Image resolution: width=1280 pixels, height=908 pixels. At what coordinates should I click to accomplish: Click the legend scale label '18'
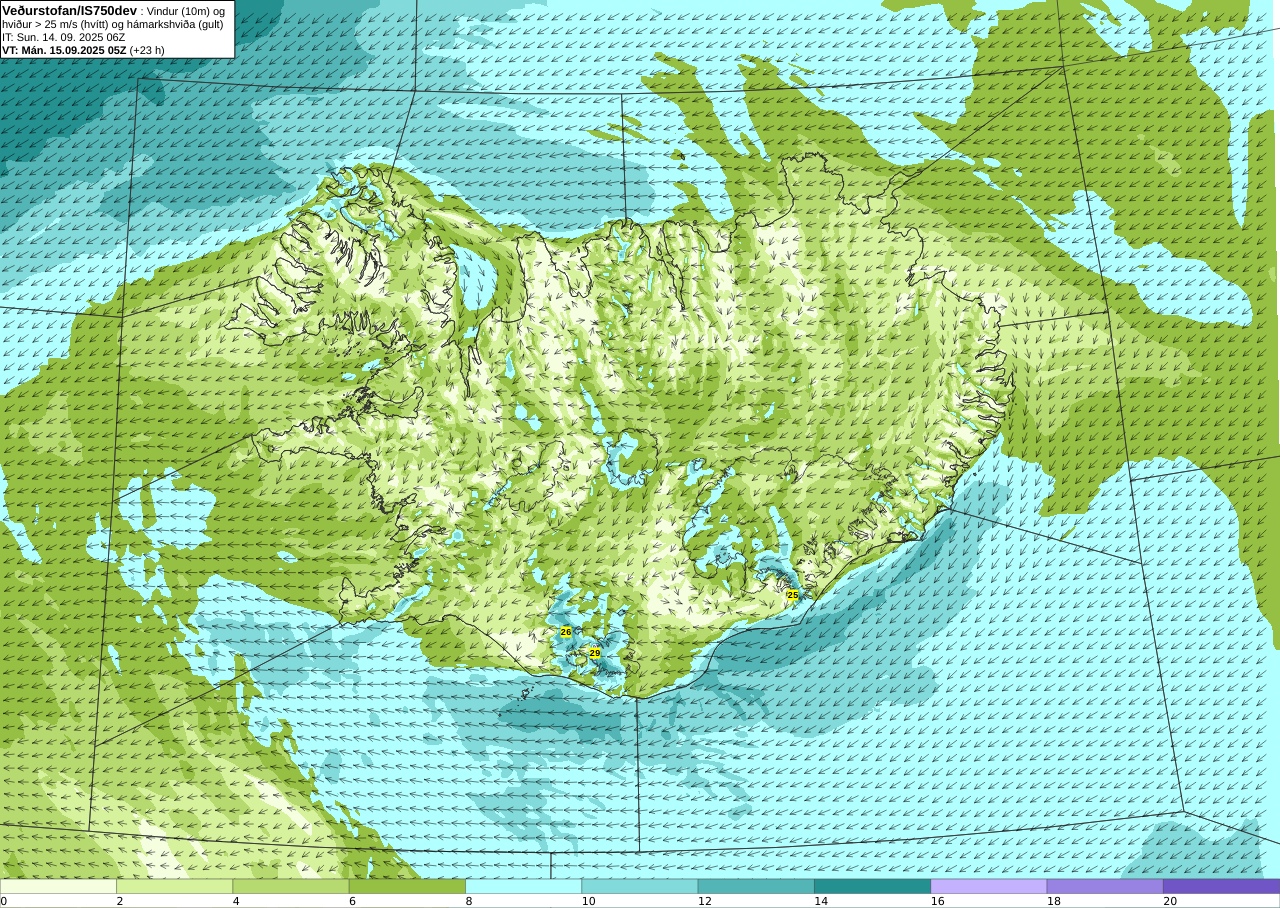pyautogui.click(x=1053, y=901)
